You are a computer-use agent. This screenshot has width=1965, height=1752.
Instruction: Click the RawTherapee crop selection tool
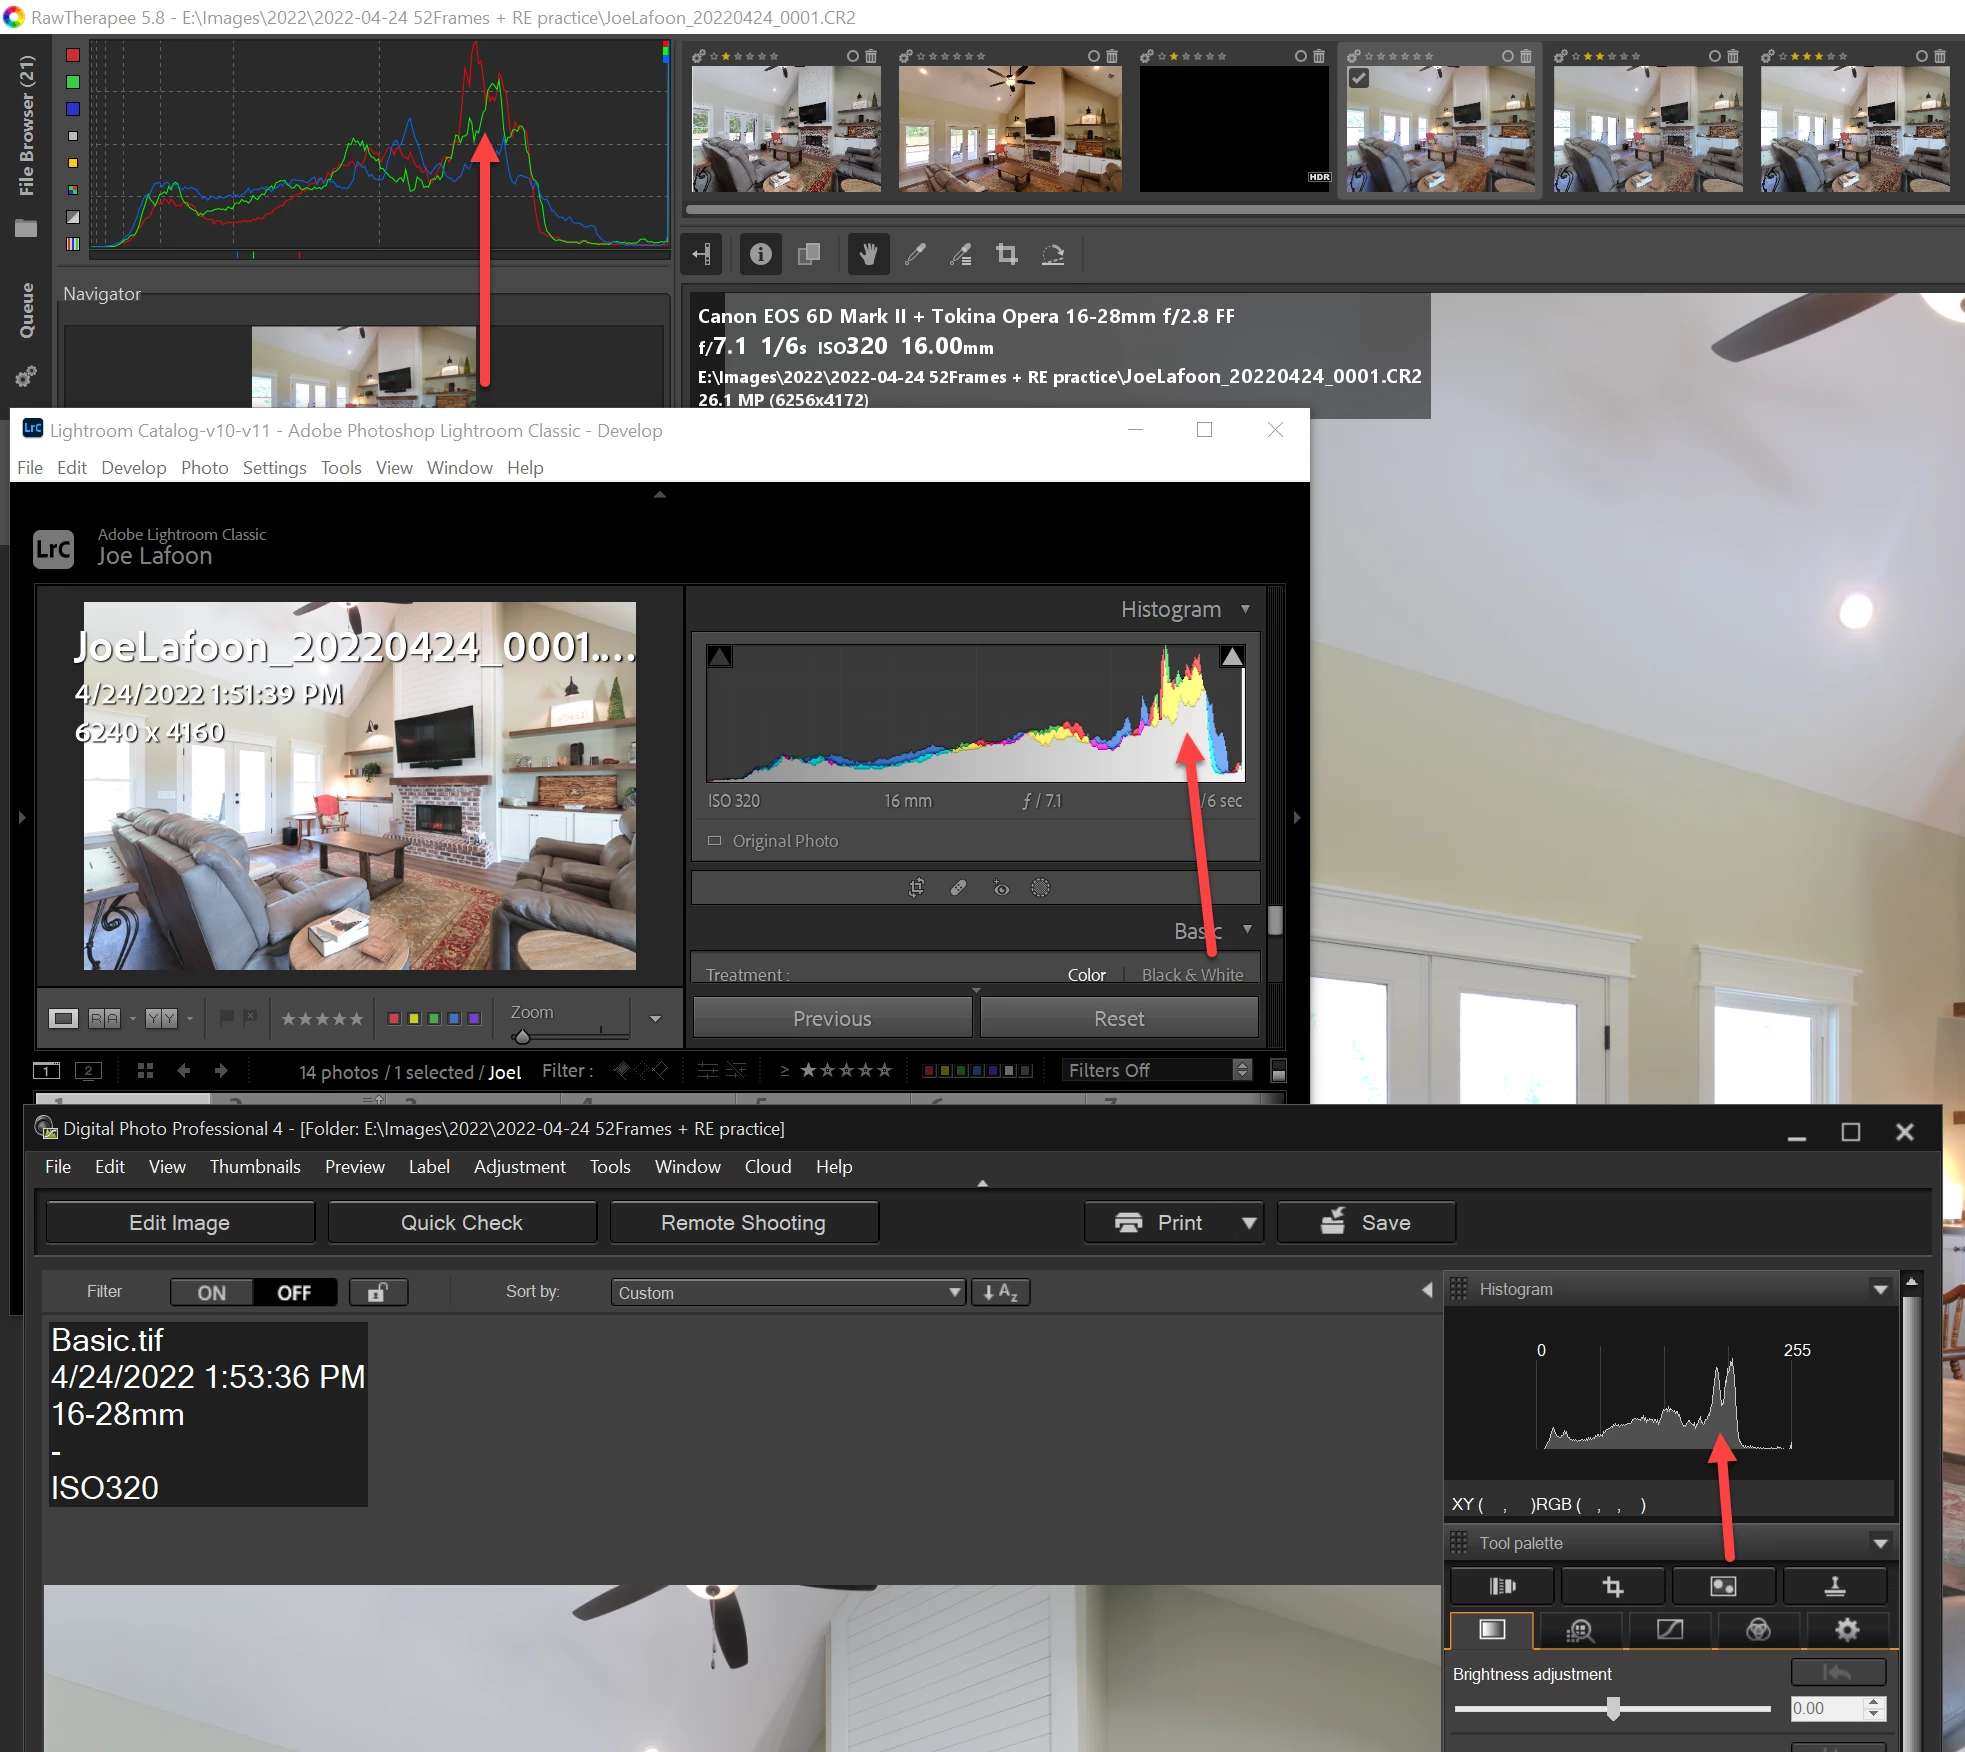click(x=1006, y=255)
